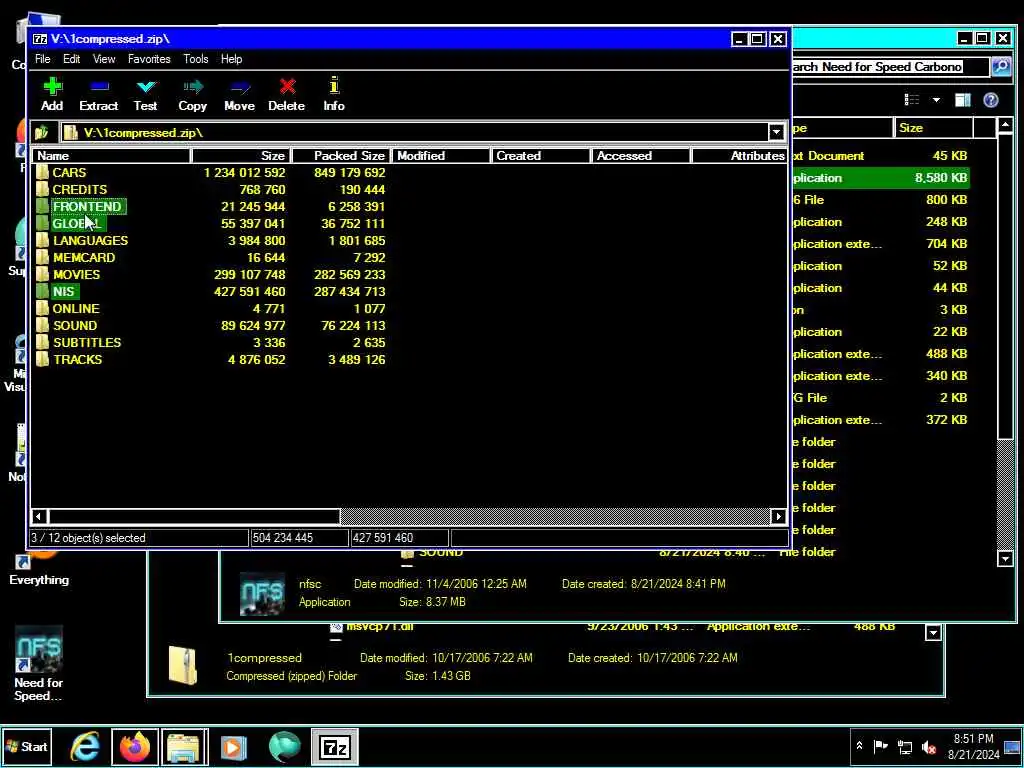Sort by the Attributes column header
1024x768 pixels.
[x=740, y=155]
